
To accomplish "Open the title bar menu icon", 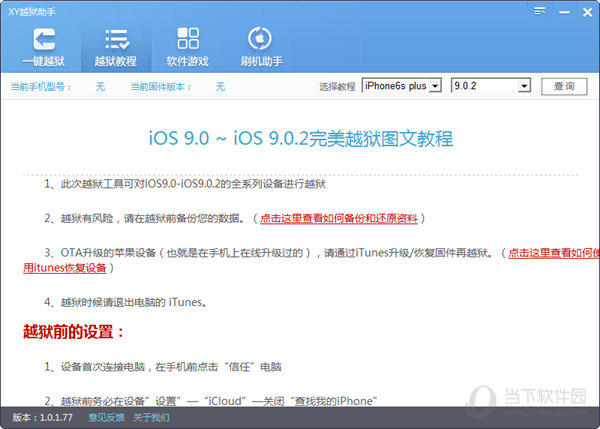I will point(540,11).
